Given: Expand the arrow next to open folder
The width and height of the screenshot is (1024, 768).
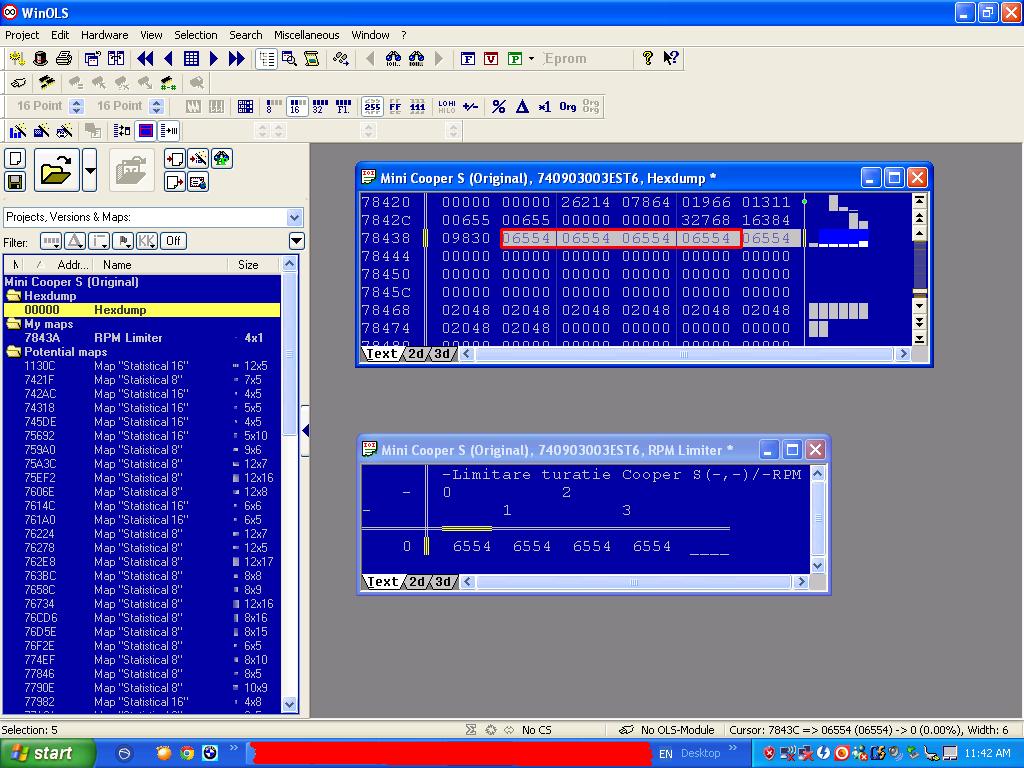Looking at the screenshot, I should (x=90, y=171).
